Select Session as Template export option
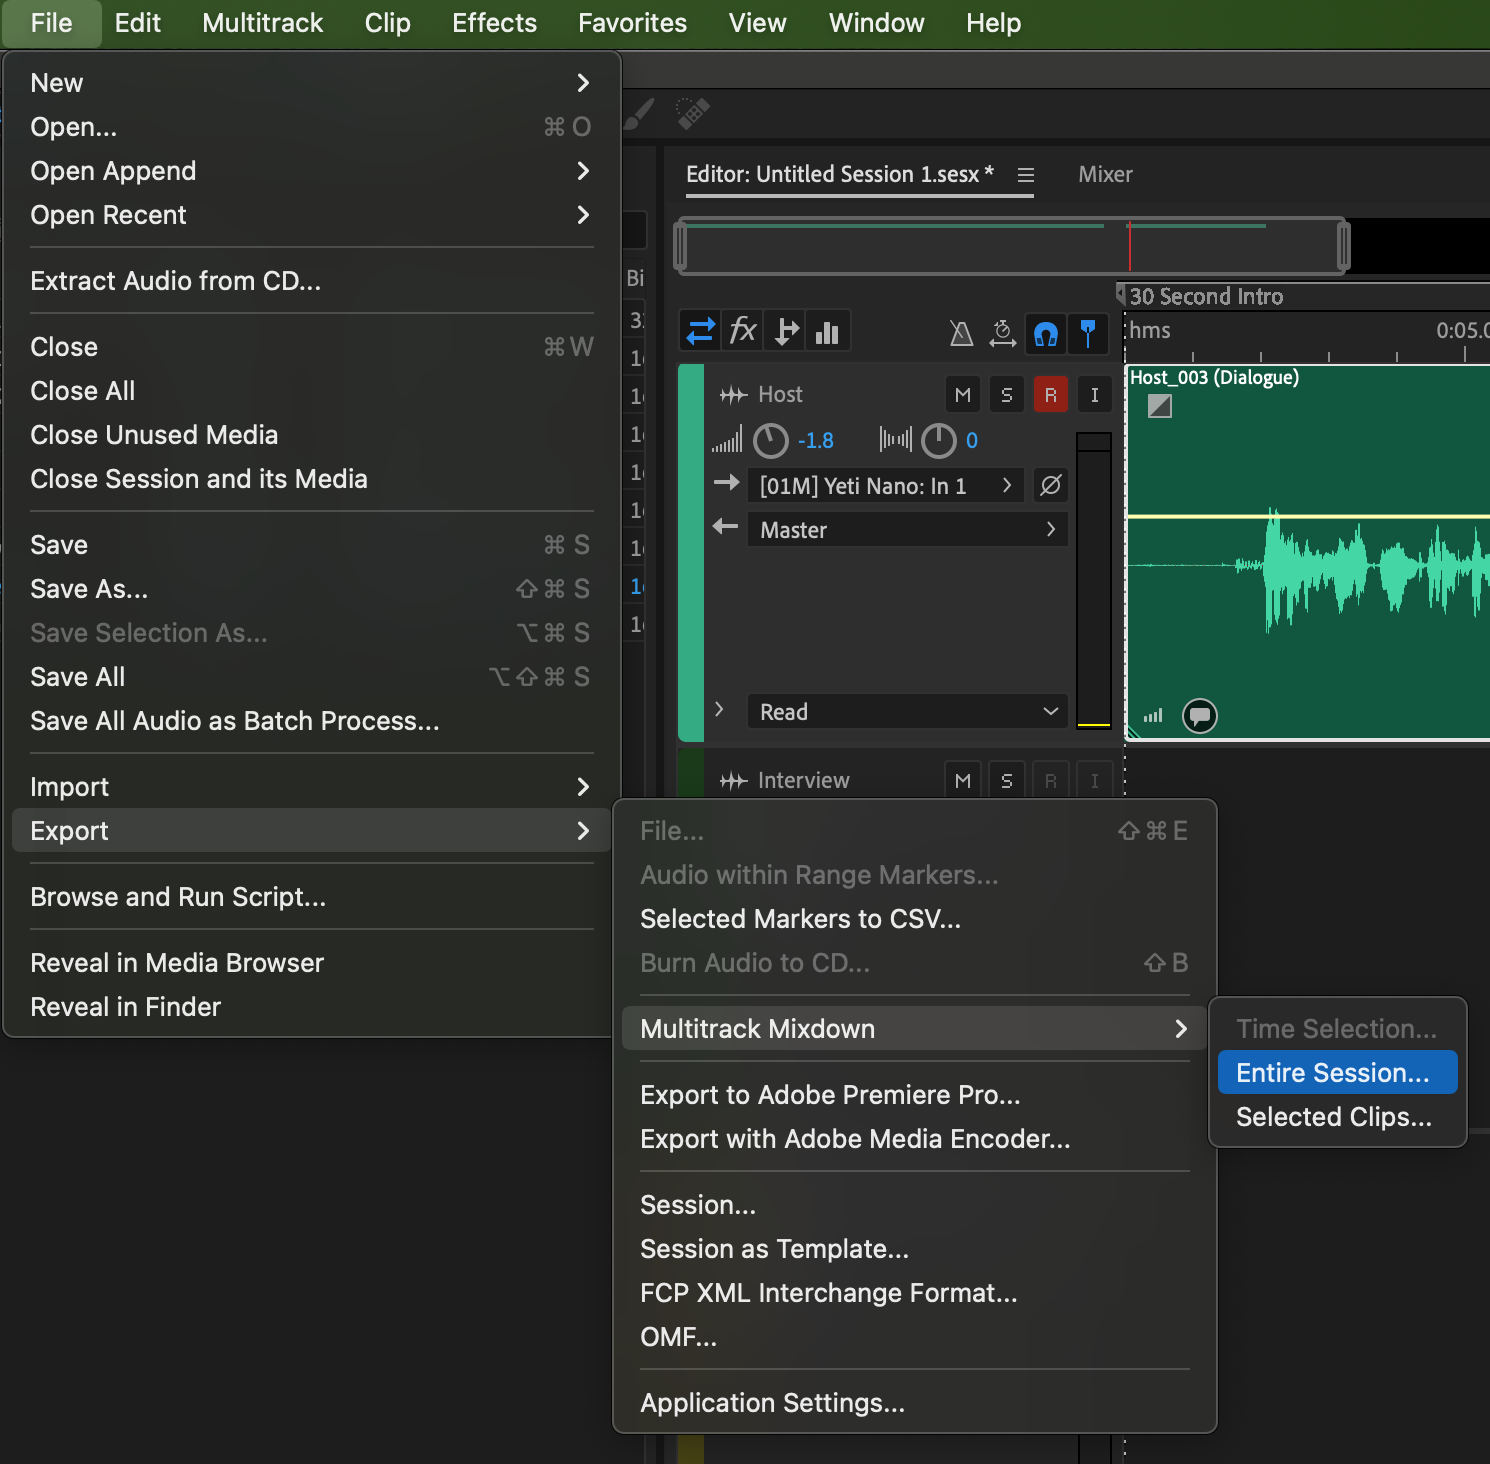Screen dimensions: 1490x1464 tap(774, 1249)
